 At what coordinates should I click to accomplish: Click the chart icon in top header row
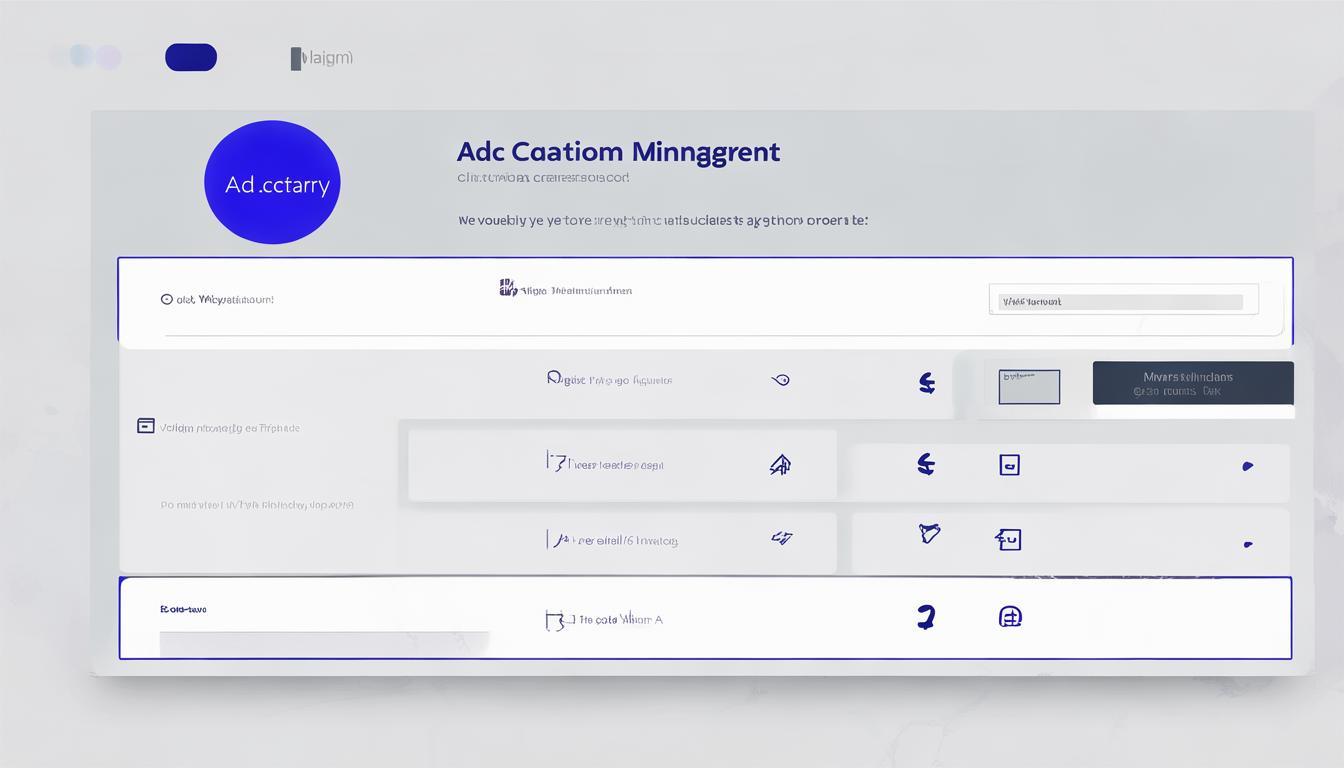click(x=508, y=288)
